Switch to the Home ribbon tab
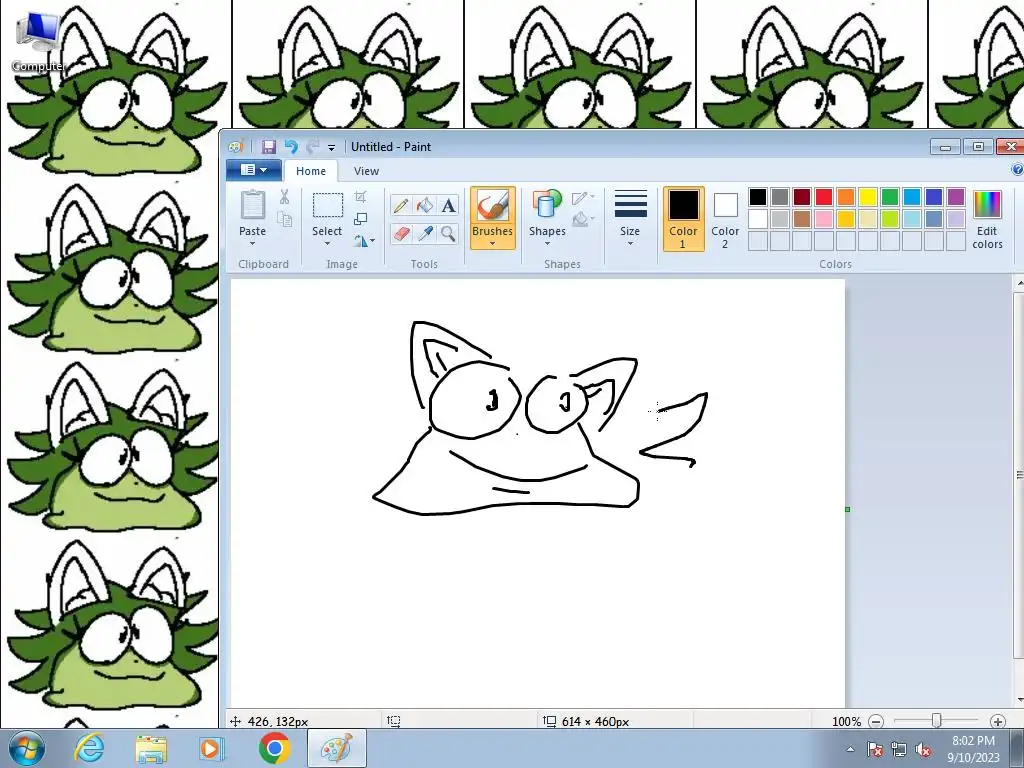Image resolution: width=1024 pixels, height=768 pixels. (311, 171)
